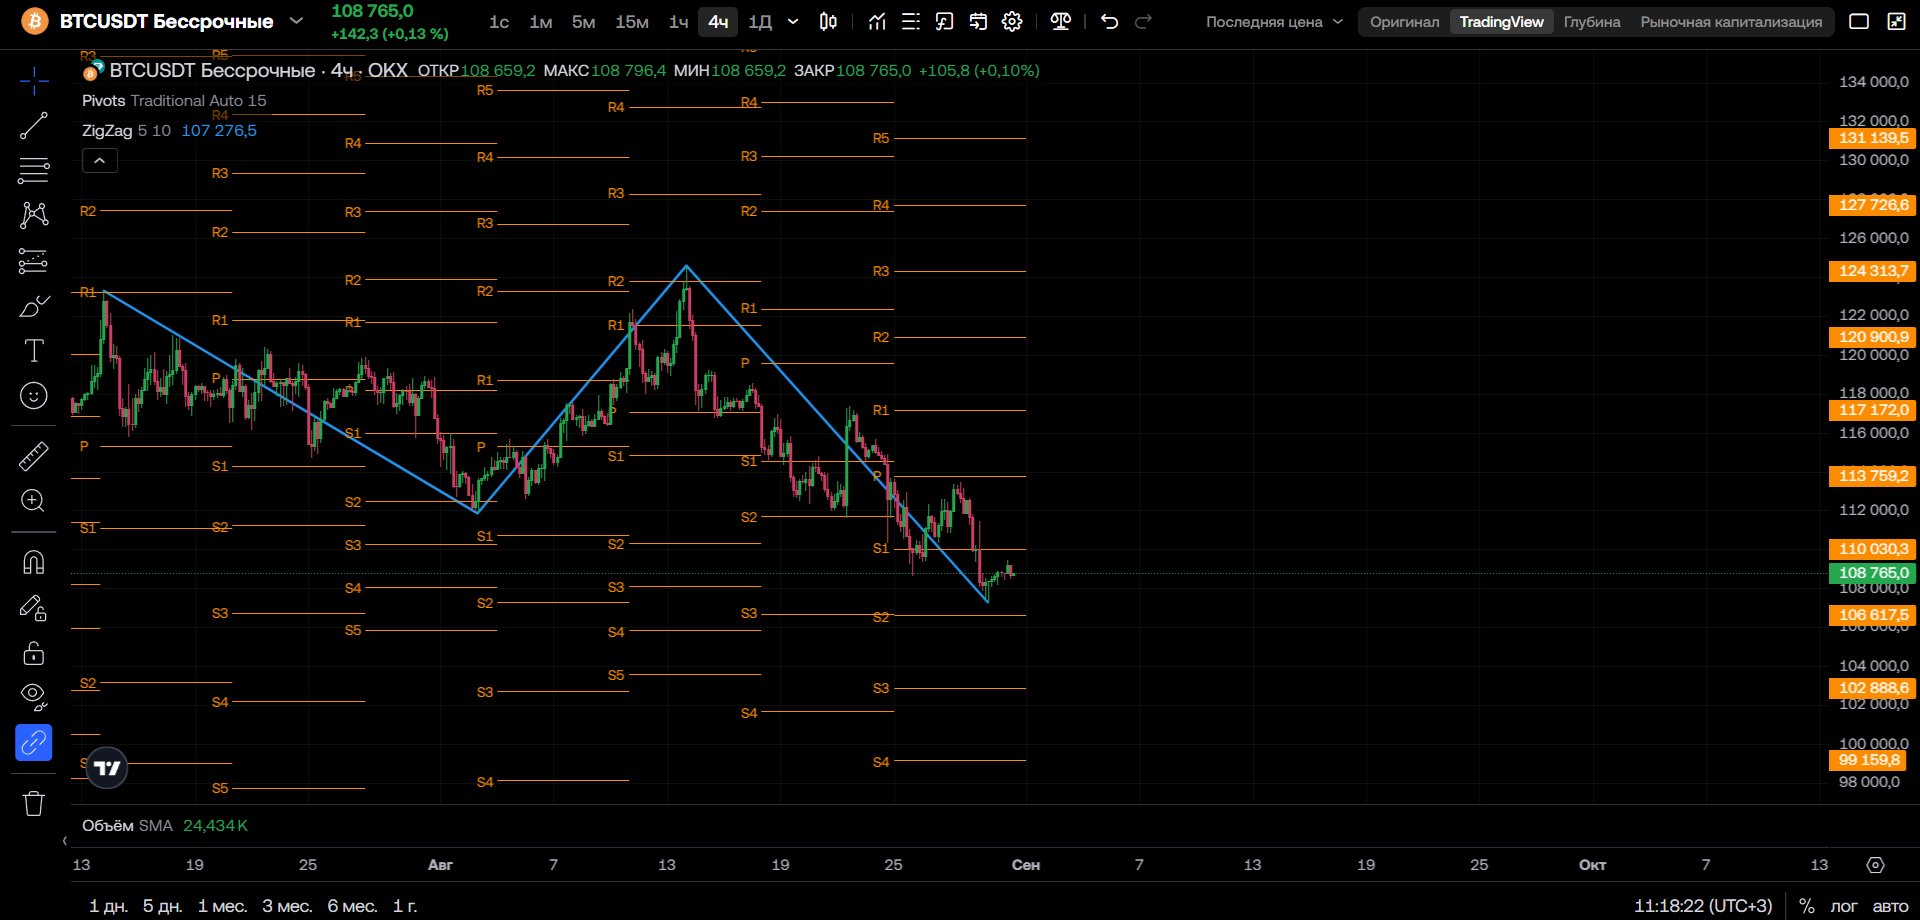The height and width of the screenshot is (920, 1920).
Task: Toggle percent price scale
Action: (1807, 906)
